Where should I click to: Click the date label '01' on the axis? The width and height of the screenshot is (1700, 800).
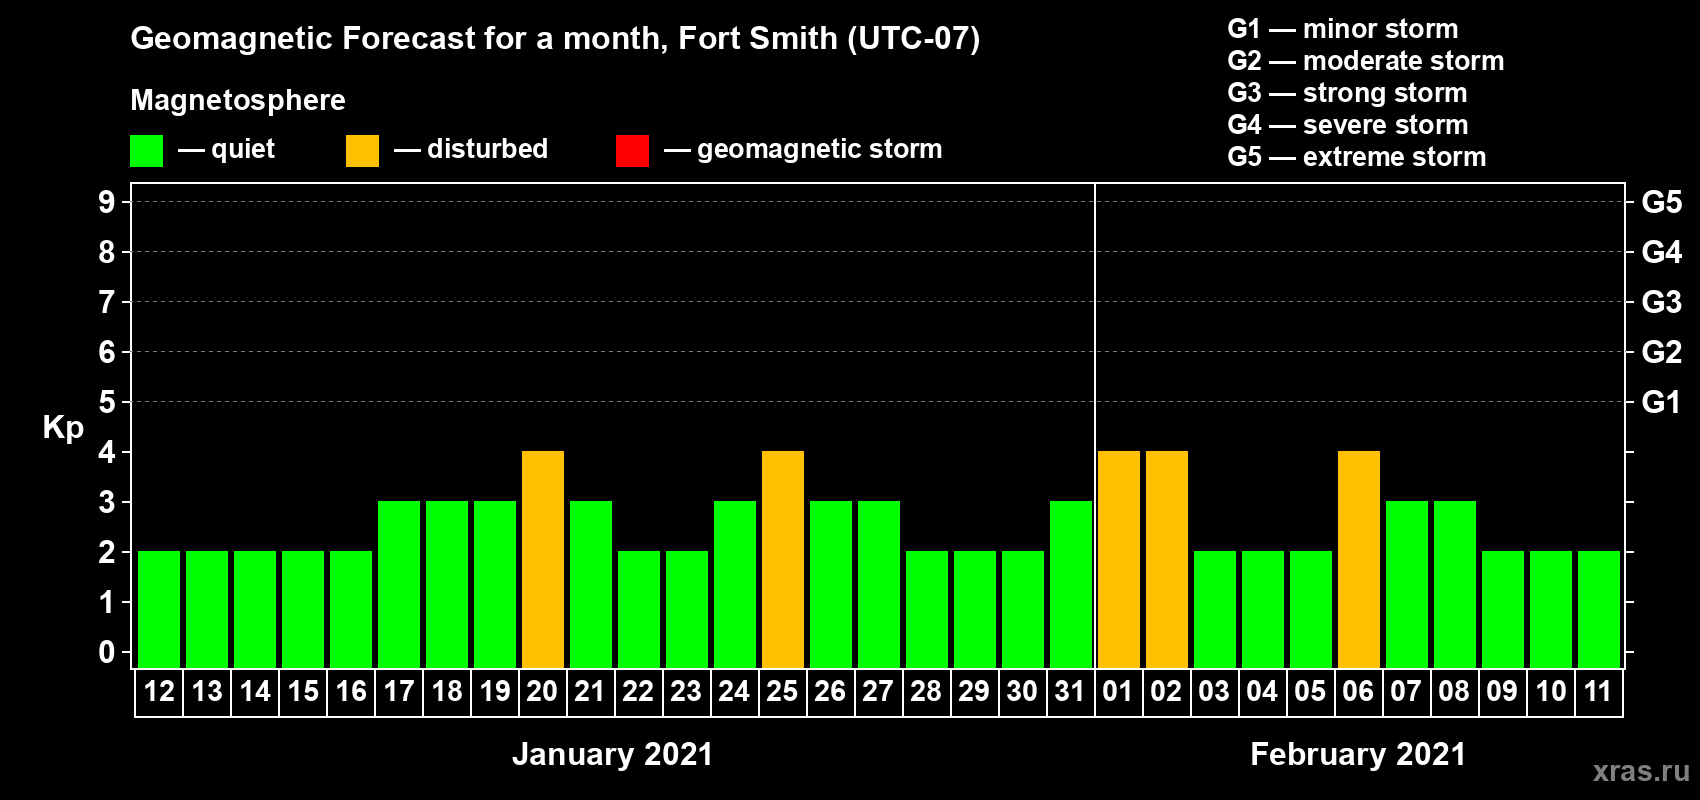pos(1119,691)
